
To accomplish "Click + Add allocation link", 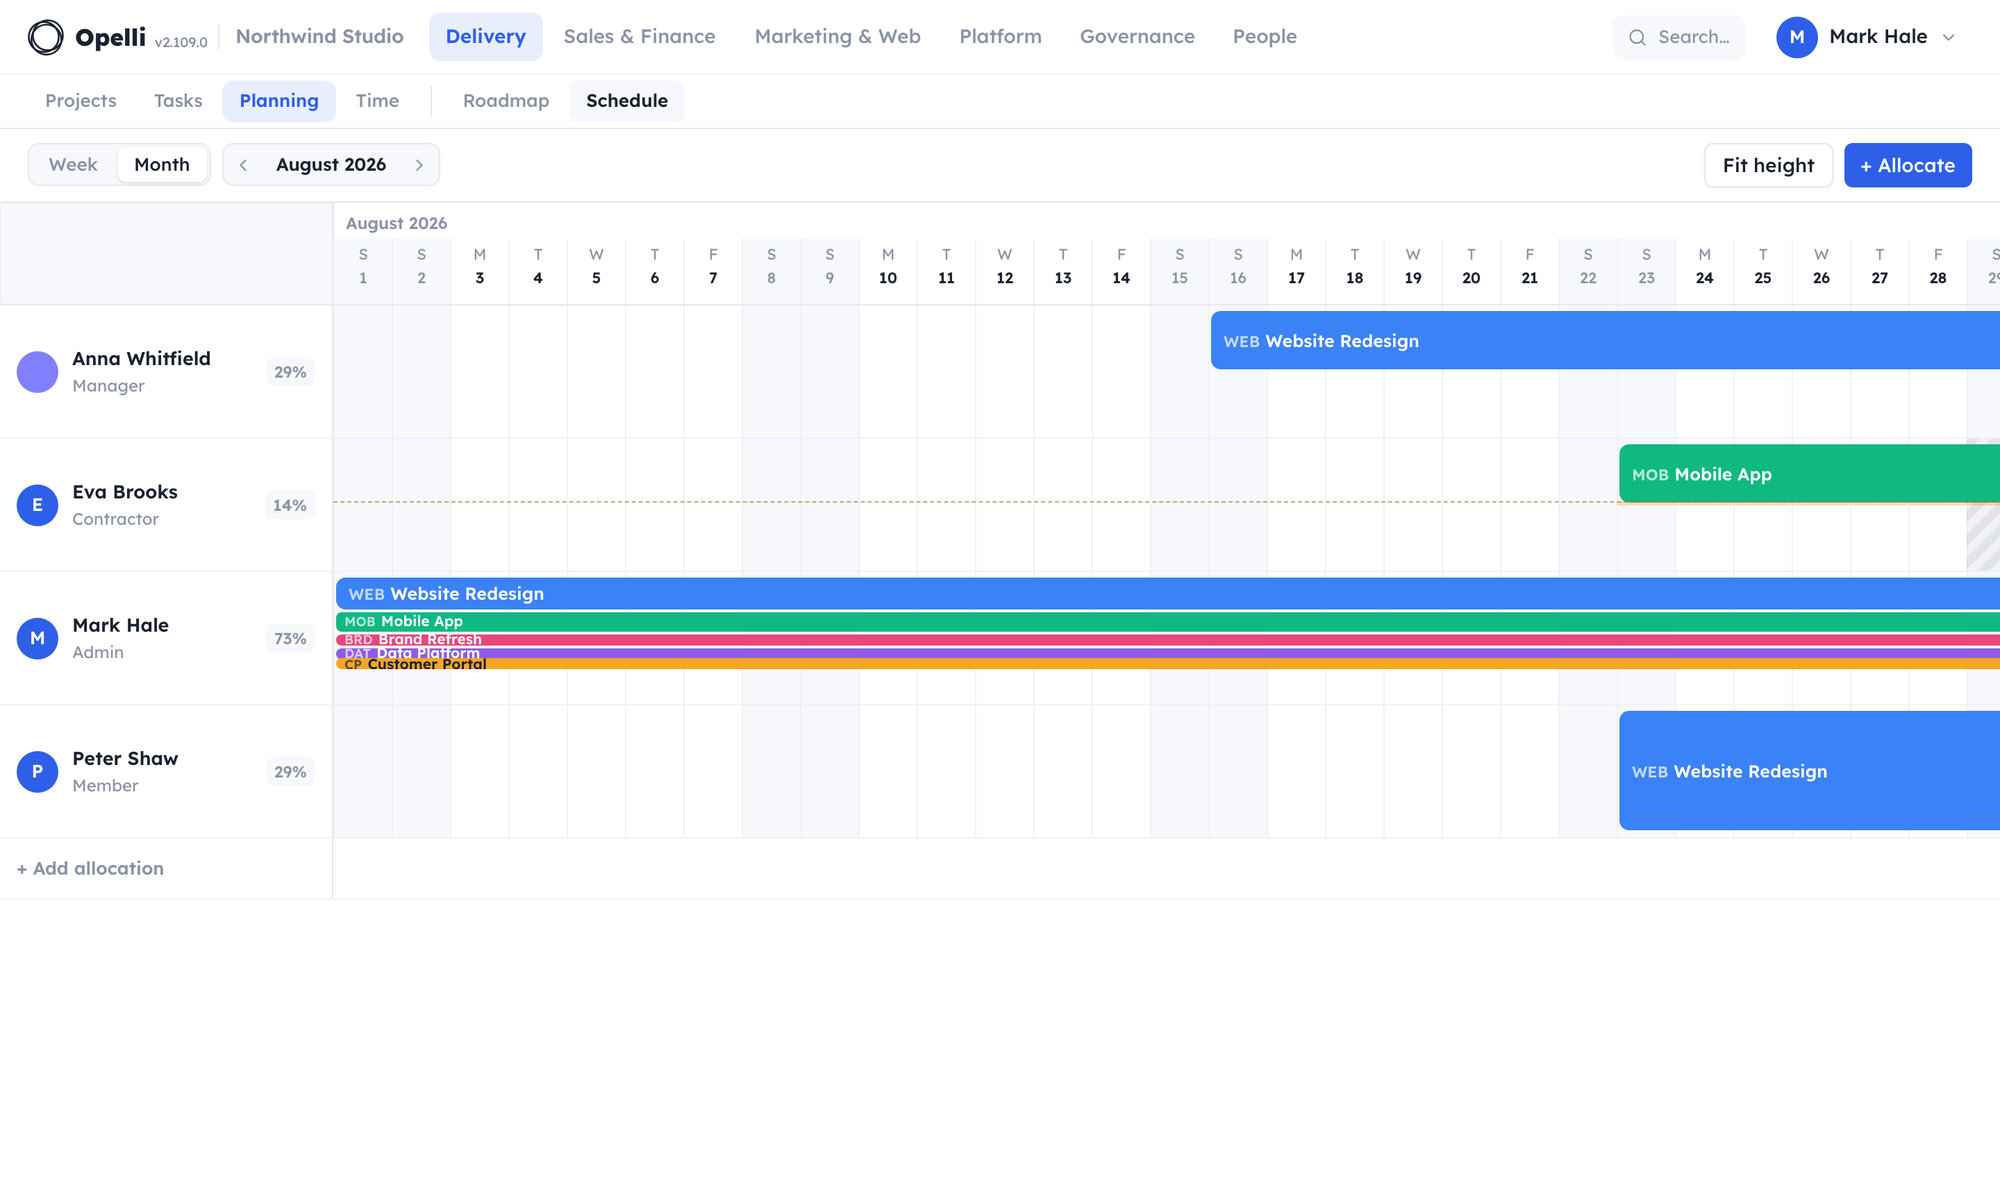I will (90, 869).
